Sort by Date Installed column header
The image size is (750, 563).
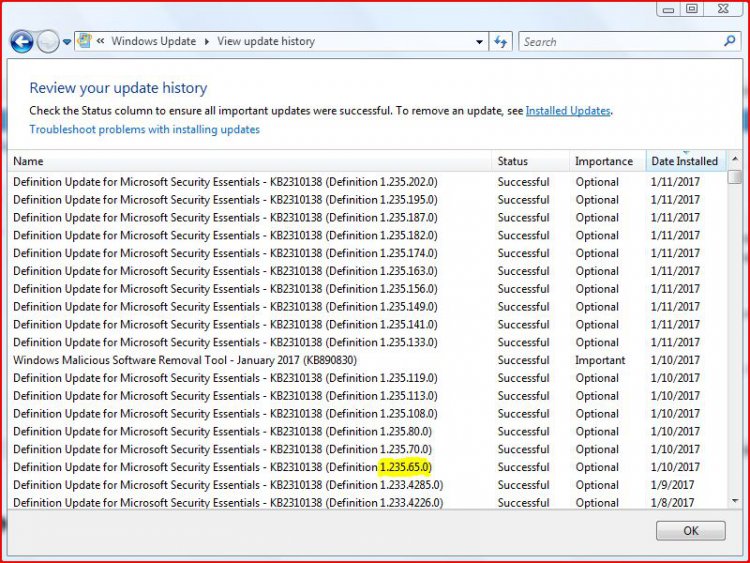tap(686, 161)
